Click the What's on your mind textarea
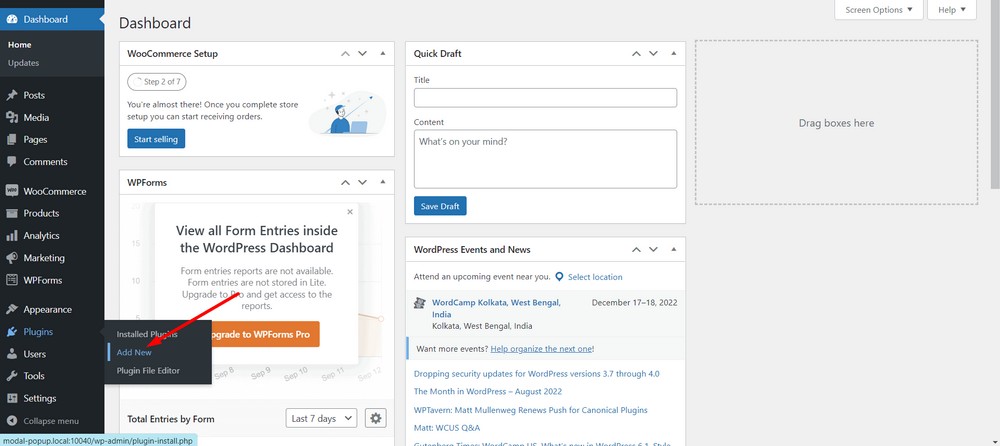This screenshot has height=446, width=1000. [545, 159]
